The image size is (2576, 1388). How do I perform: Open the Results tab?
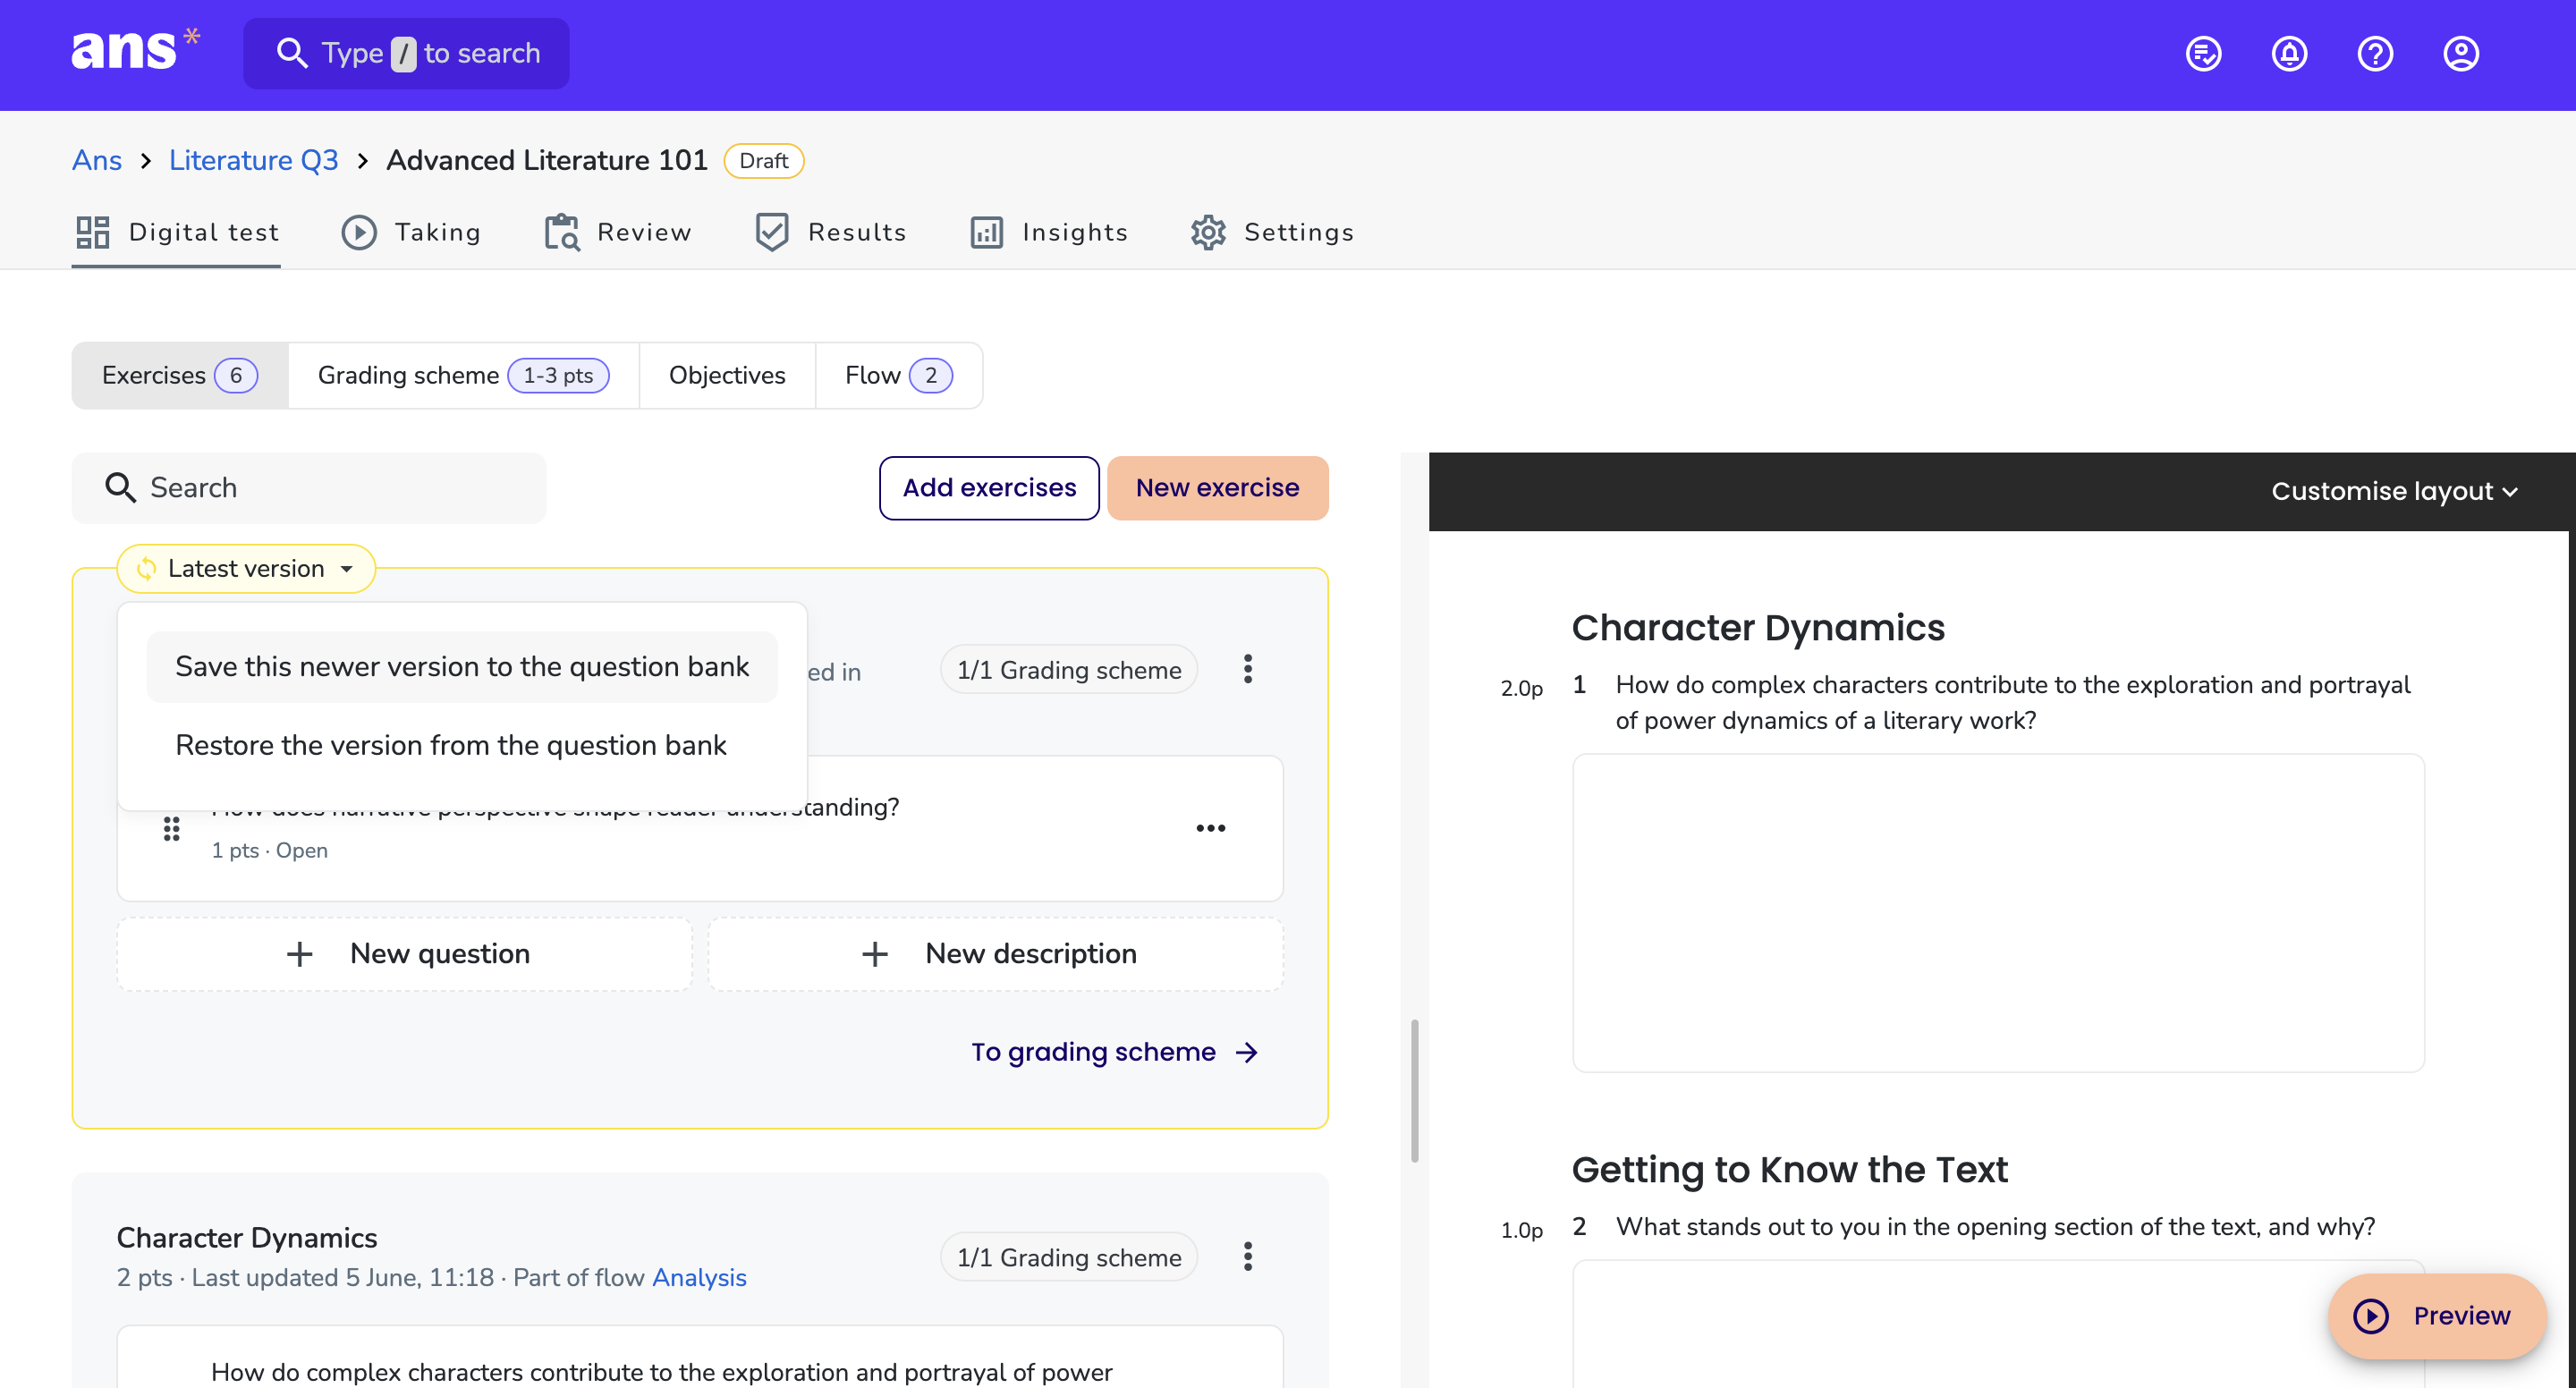(x=830, y=232)
